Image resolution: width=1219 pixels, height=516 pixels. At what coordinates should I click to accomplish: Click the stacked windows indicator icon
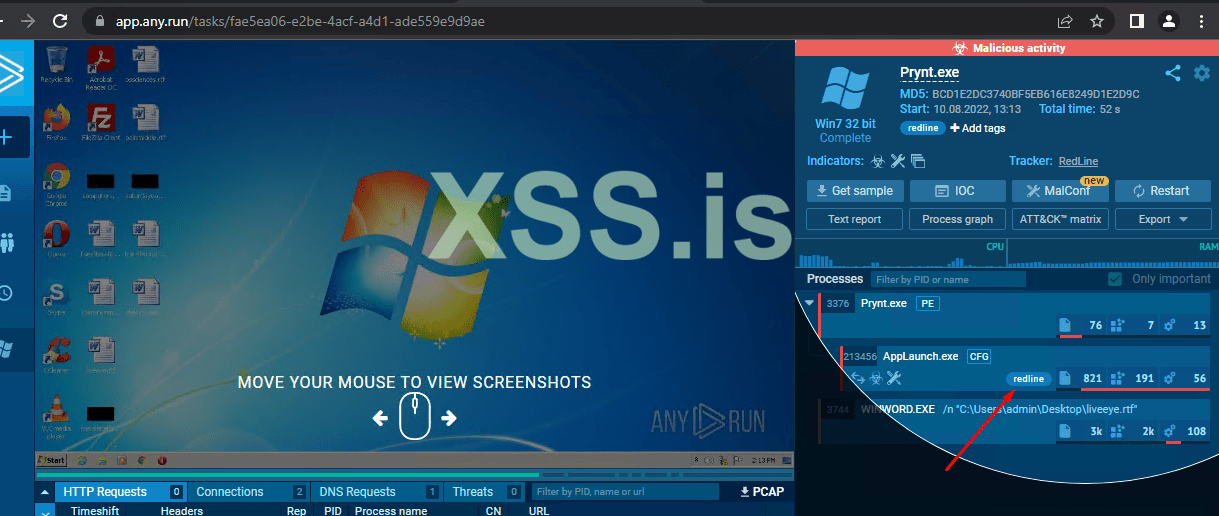[x=918, y=161]
